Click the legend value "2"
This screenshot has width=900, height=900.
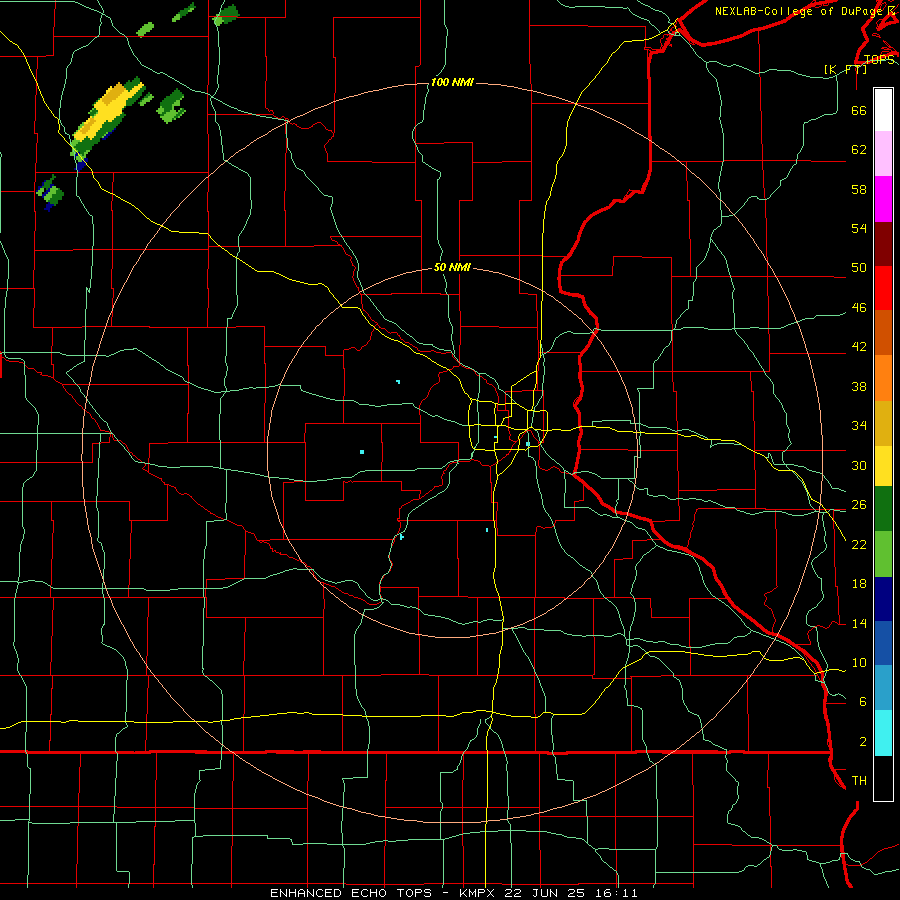[x=863, y=741]
